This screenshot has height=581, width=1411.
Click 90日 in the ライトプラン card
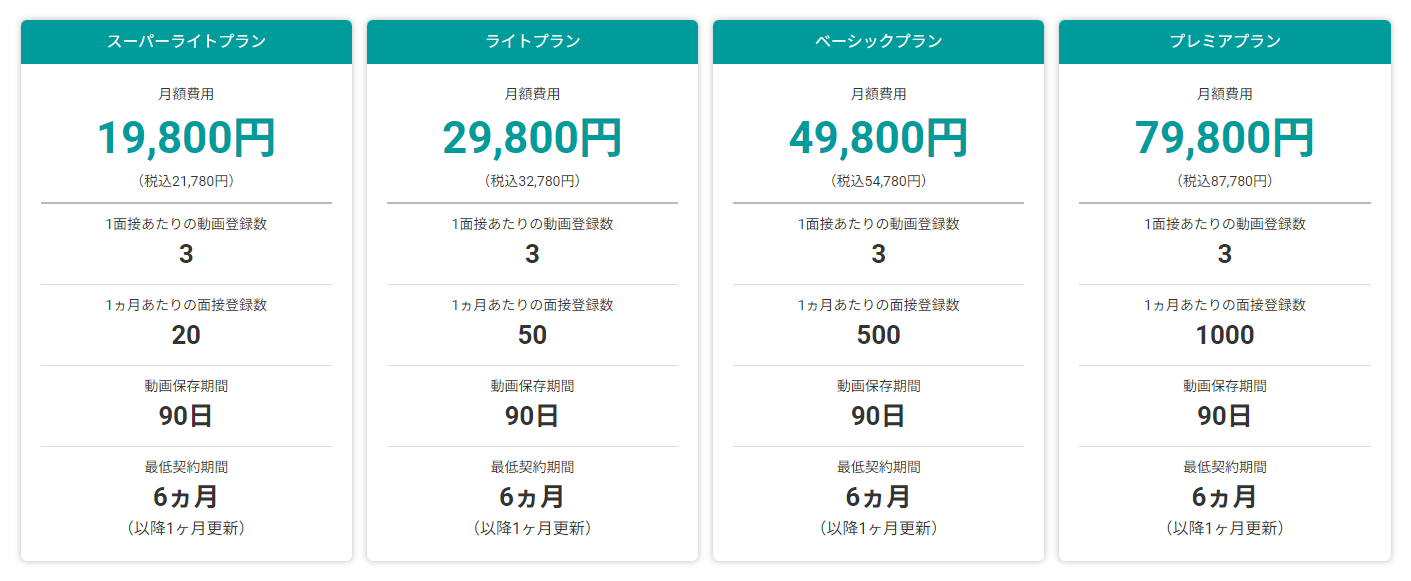532,416
